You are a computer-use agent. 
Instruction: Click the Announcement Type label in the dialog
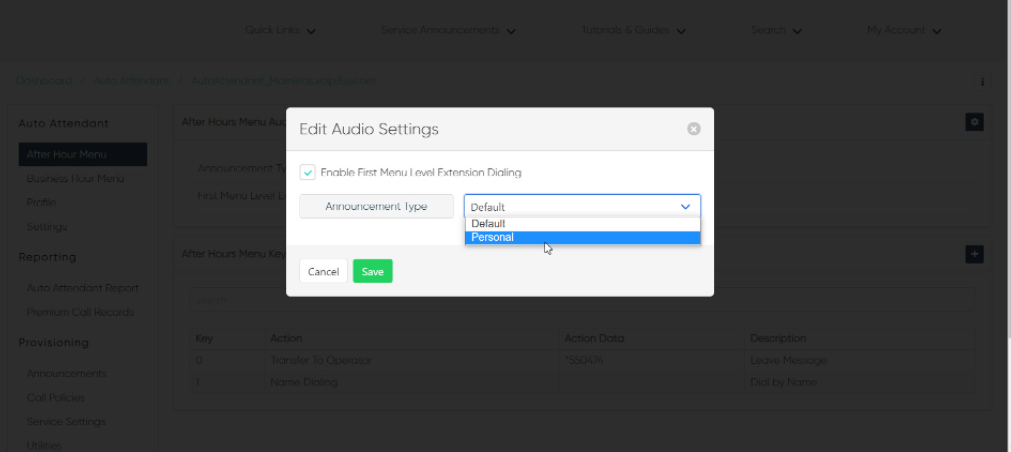[376, 206]
